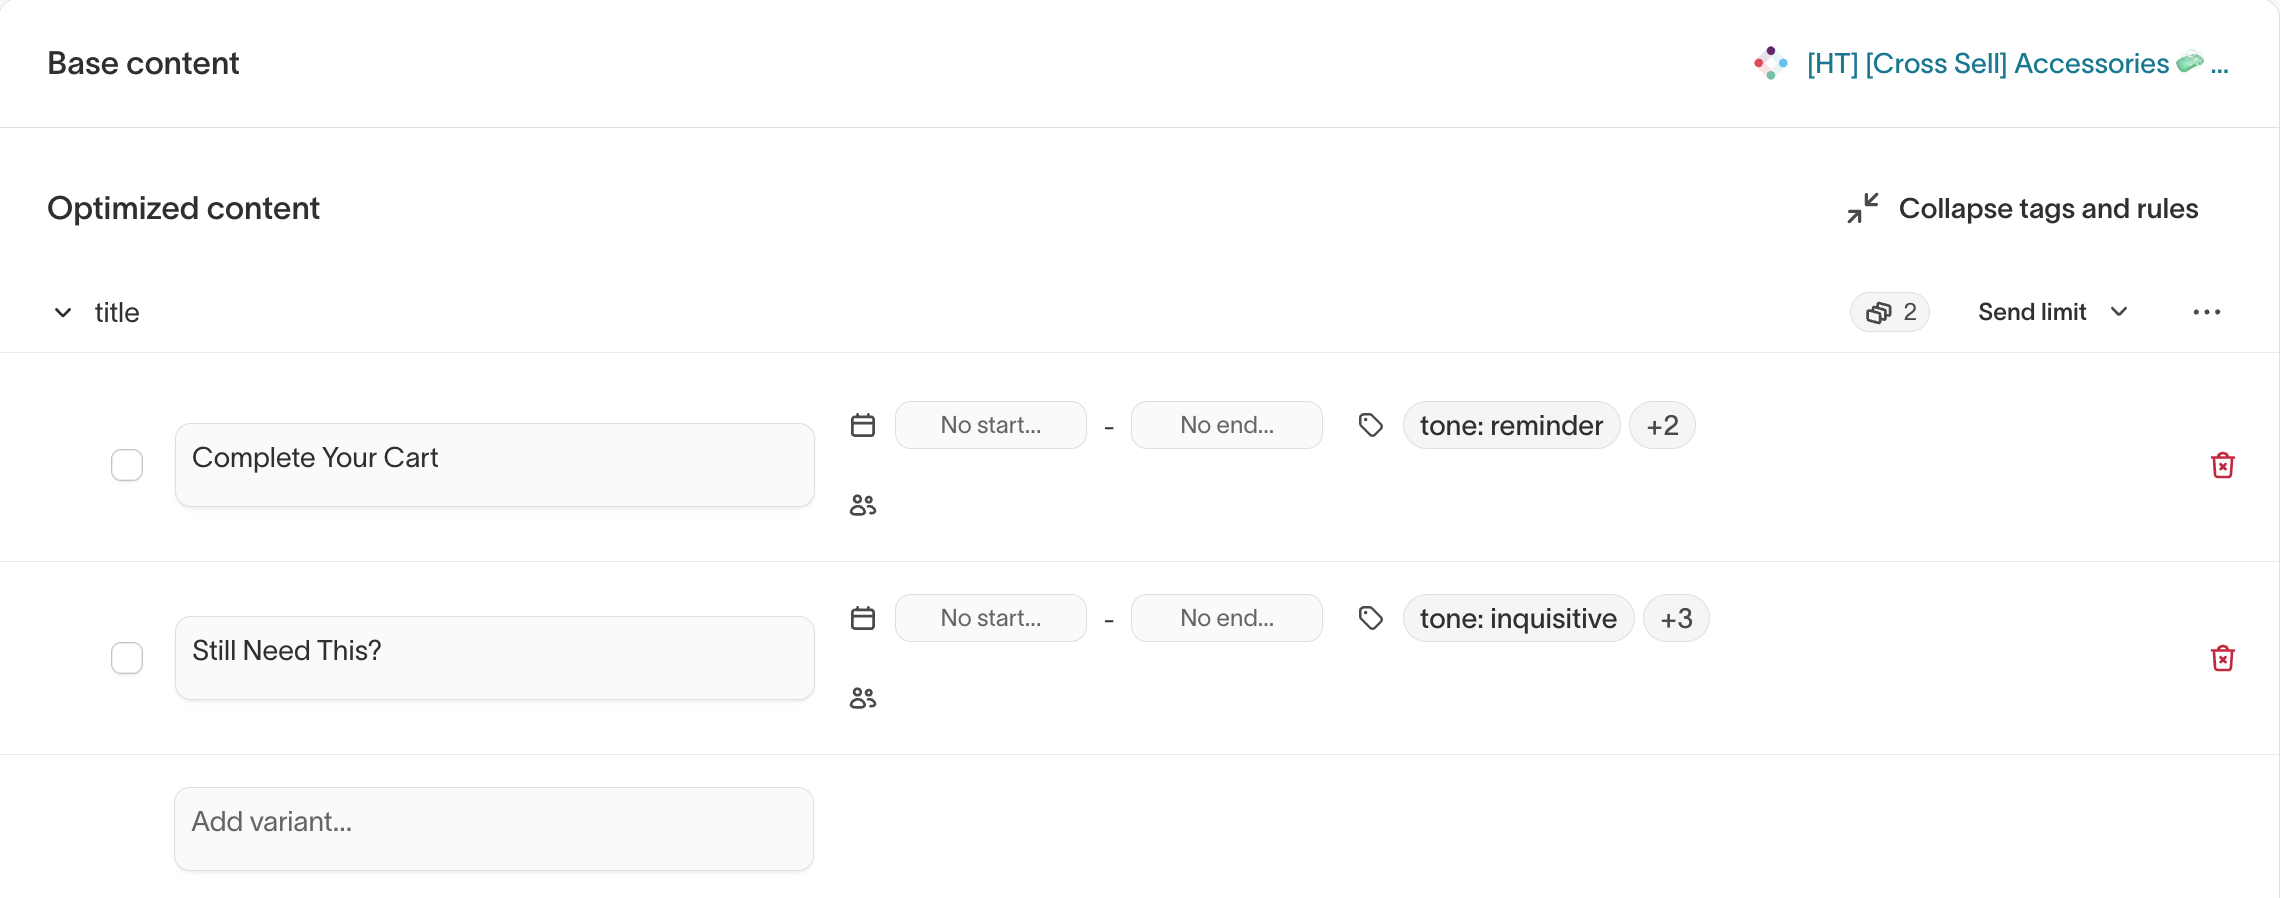This screenshot has width=2280, height=898.
Task: Collapse the title section using its chevron
Action: point(62,312)
